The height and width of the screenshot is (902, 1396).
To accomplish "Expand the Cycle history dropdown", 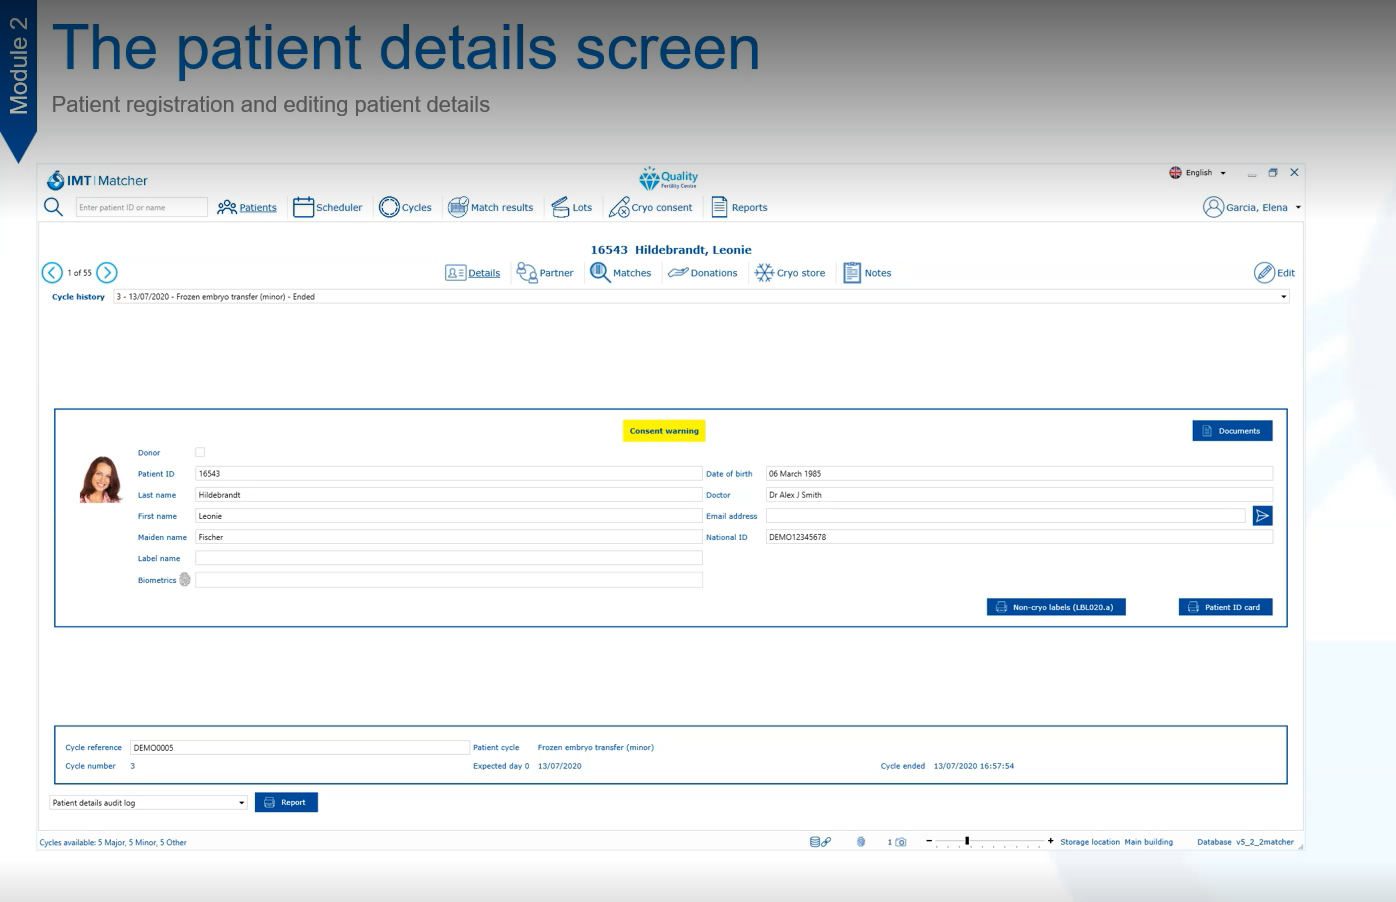I will coord(1283,297).
